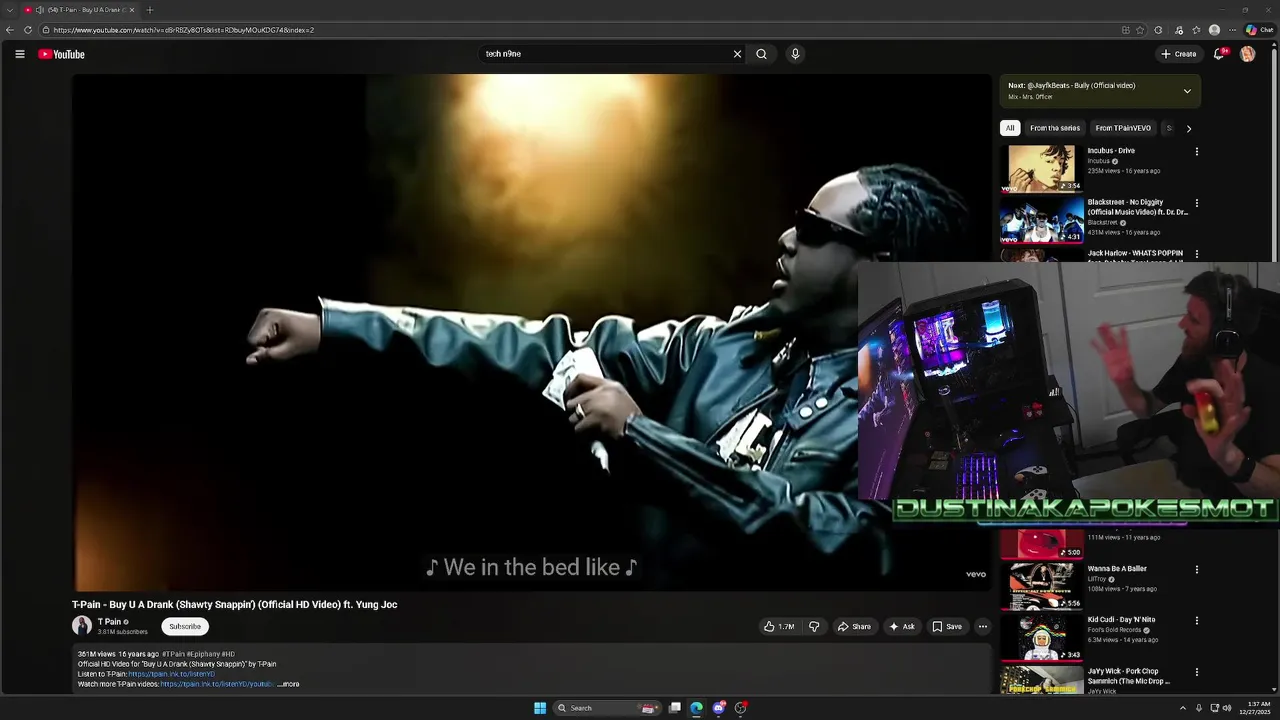Expand the Next up playlist panel

click(1187, 91)
